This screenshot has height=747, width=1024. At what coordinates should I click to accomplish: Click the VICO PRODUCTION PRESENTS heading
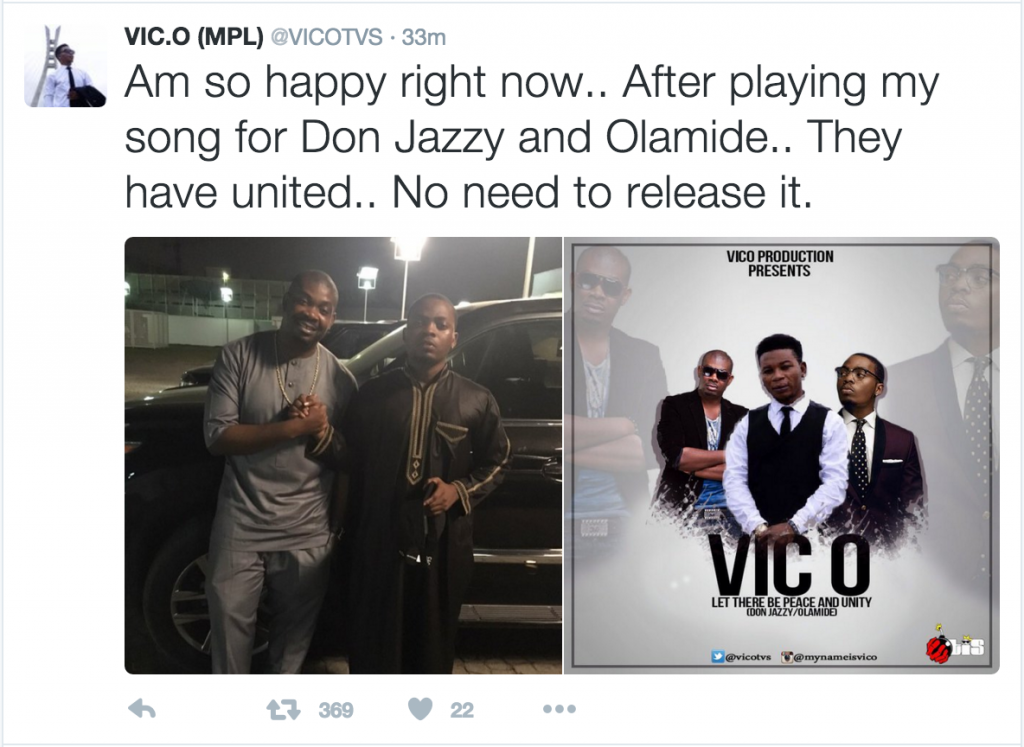pyautogui.click(x=780, y=263)
